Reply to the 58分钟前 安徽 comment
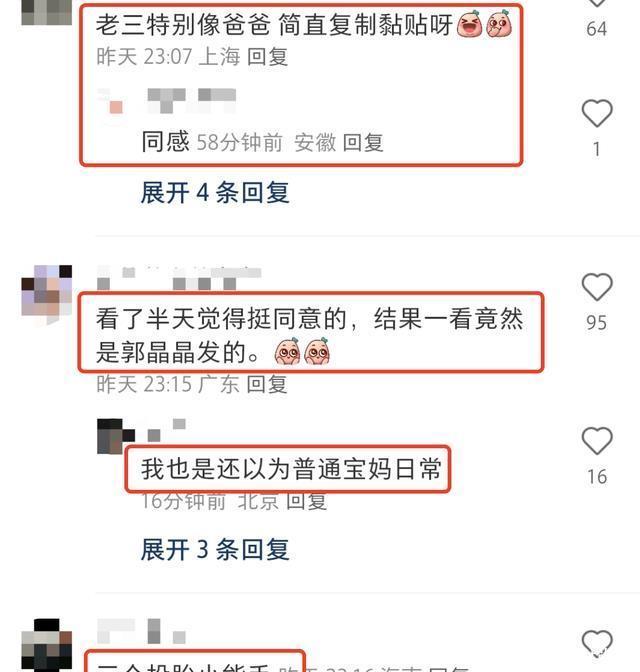This screenshot has height=672, width=640. tap(363, 142)
